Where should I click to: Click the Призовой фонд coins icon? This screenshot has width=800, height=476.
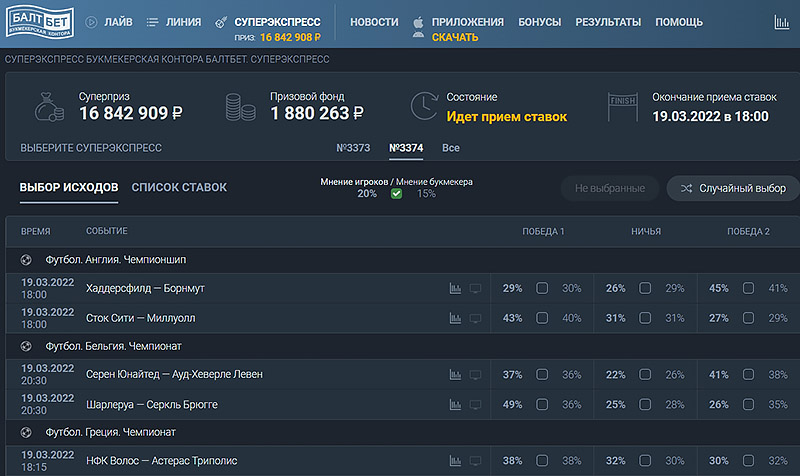[240, 107]
